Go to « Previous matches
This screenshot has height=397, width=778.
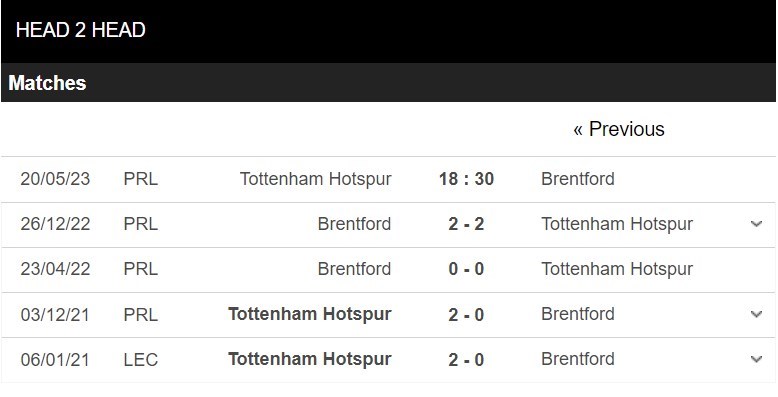[x=619, y=129]
